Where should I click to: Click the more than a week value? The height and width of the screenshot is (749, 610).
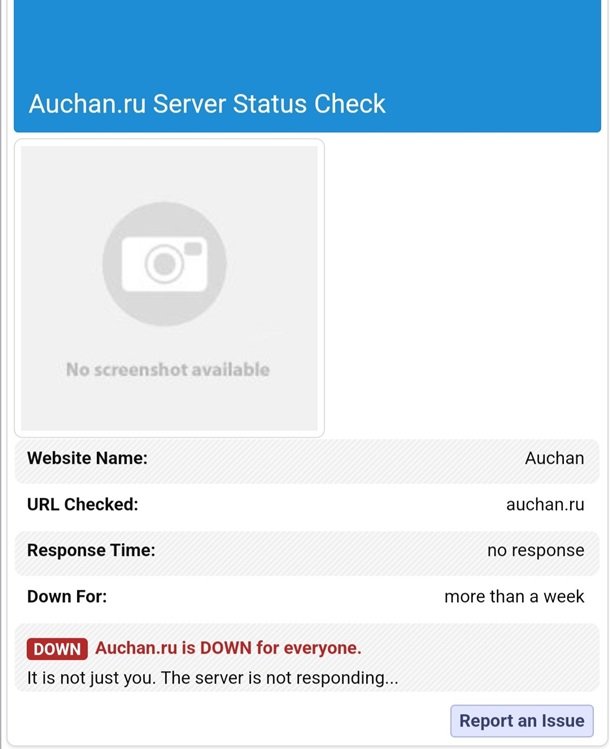(x=514, y=597)
